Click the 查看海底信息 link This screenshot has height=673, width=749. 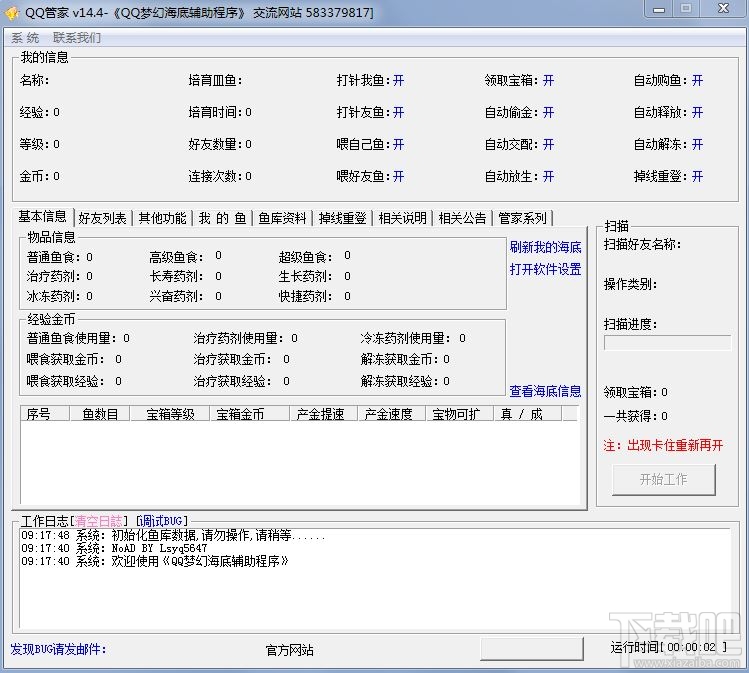point(546,391)
